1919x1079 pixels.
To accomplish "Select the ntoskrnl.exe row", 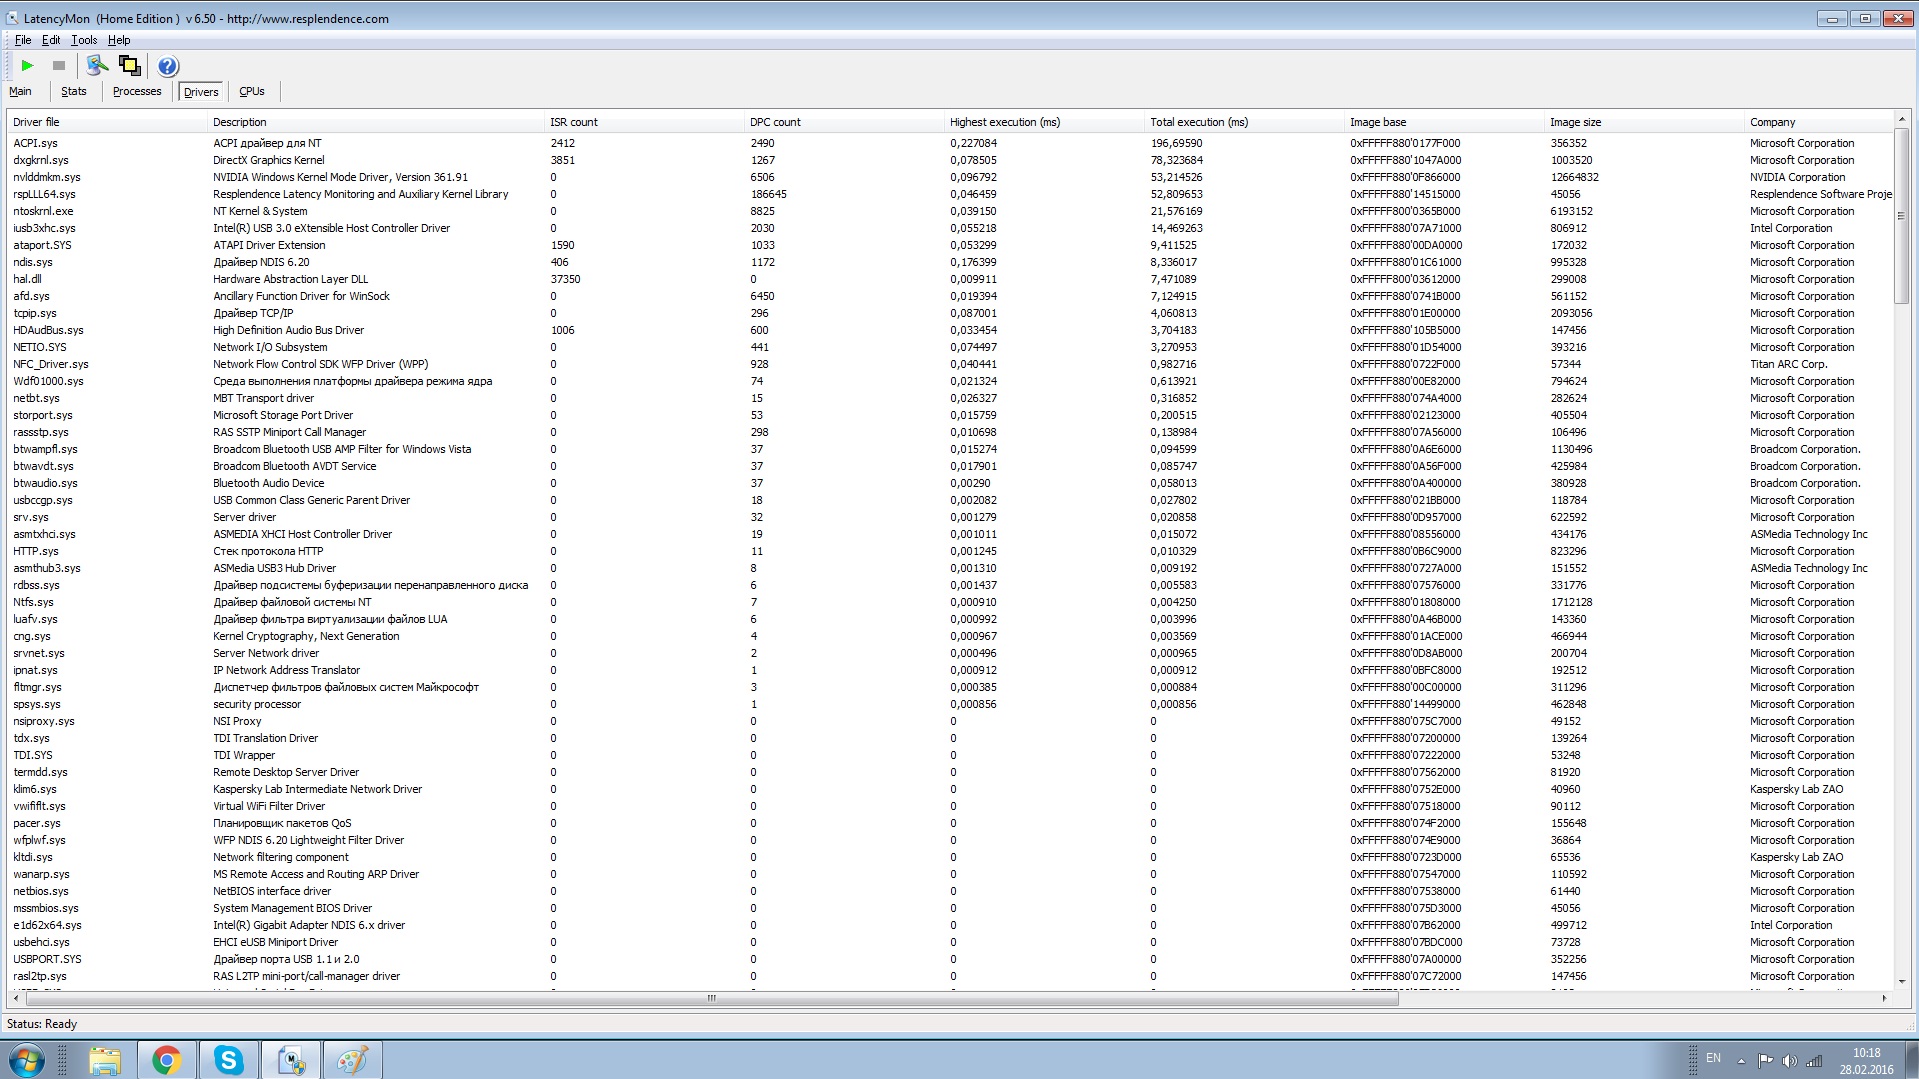I will tap(950, 211).
